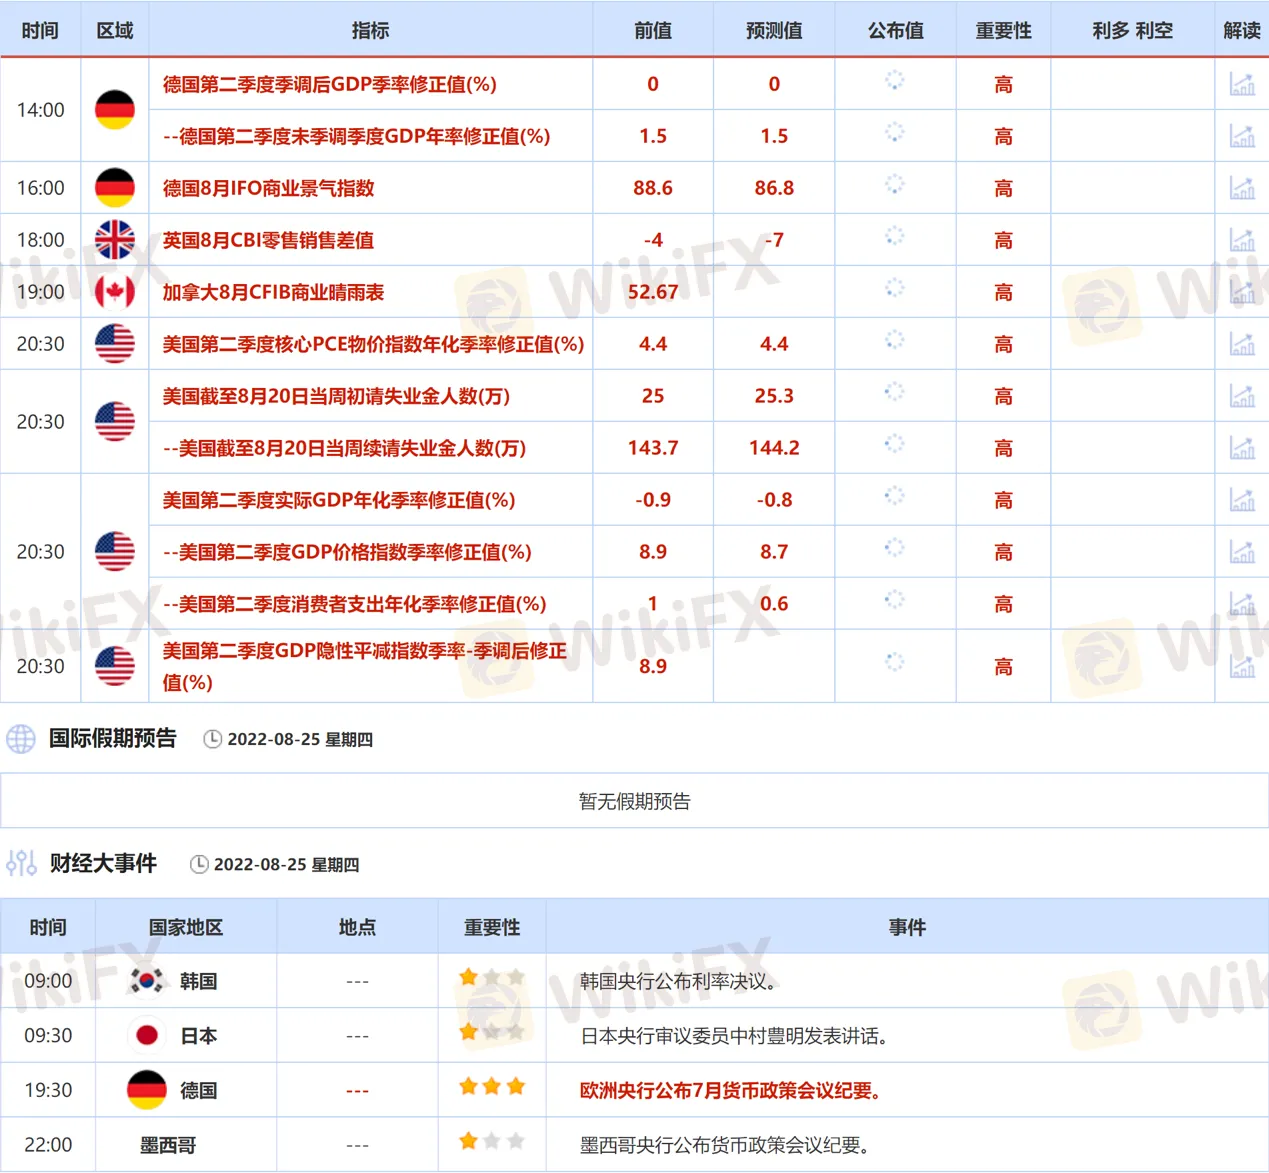Click the globe icon beside 国际假期预告
The image size is (1269, 1173).
point(21,738)
